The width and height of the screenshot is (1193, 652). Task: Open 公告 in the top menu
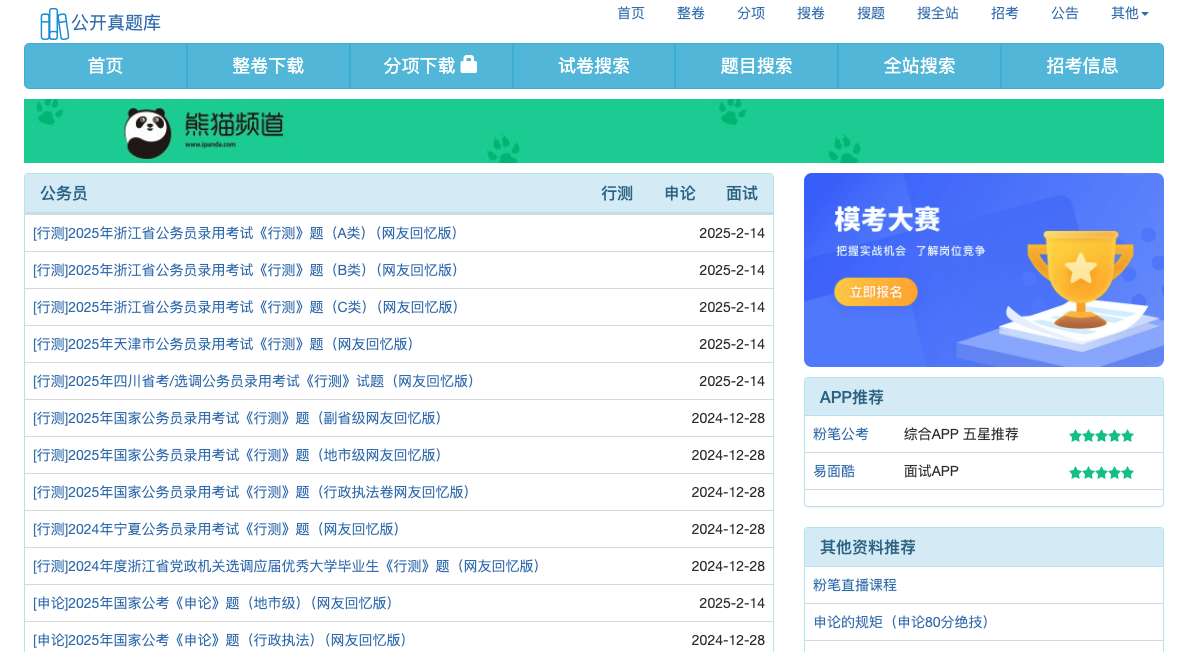pyautogui.click(x=1065, y=13)
